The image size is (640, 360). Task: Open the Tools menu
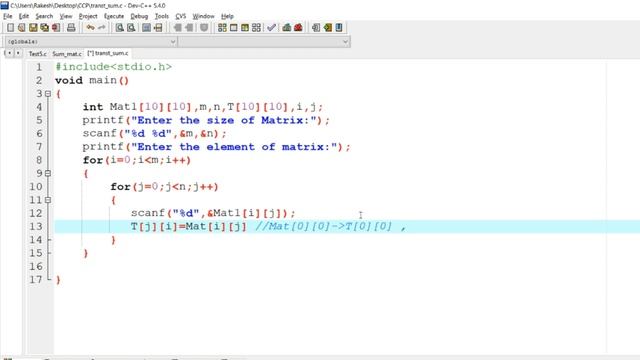pos(162,16)
